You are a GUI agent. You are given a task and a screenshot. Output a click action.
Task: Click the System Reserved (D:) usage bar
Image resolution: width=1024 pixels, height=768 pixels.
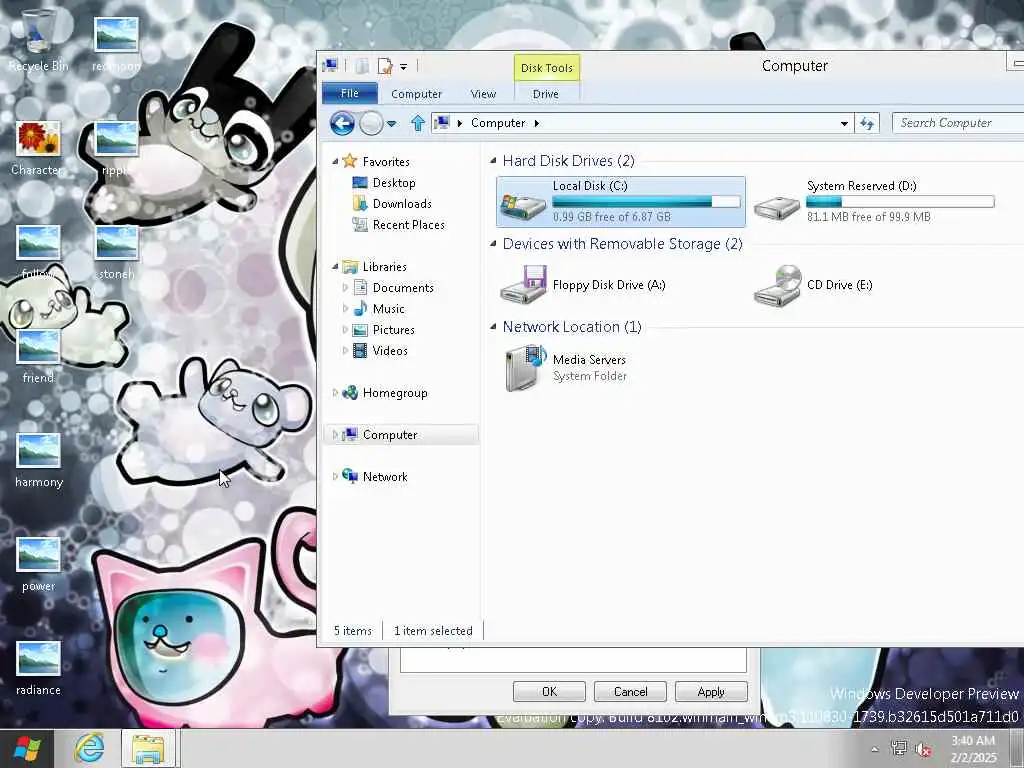coord(901,202)
